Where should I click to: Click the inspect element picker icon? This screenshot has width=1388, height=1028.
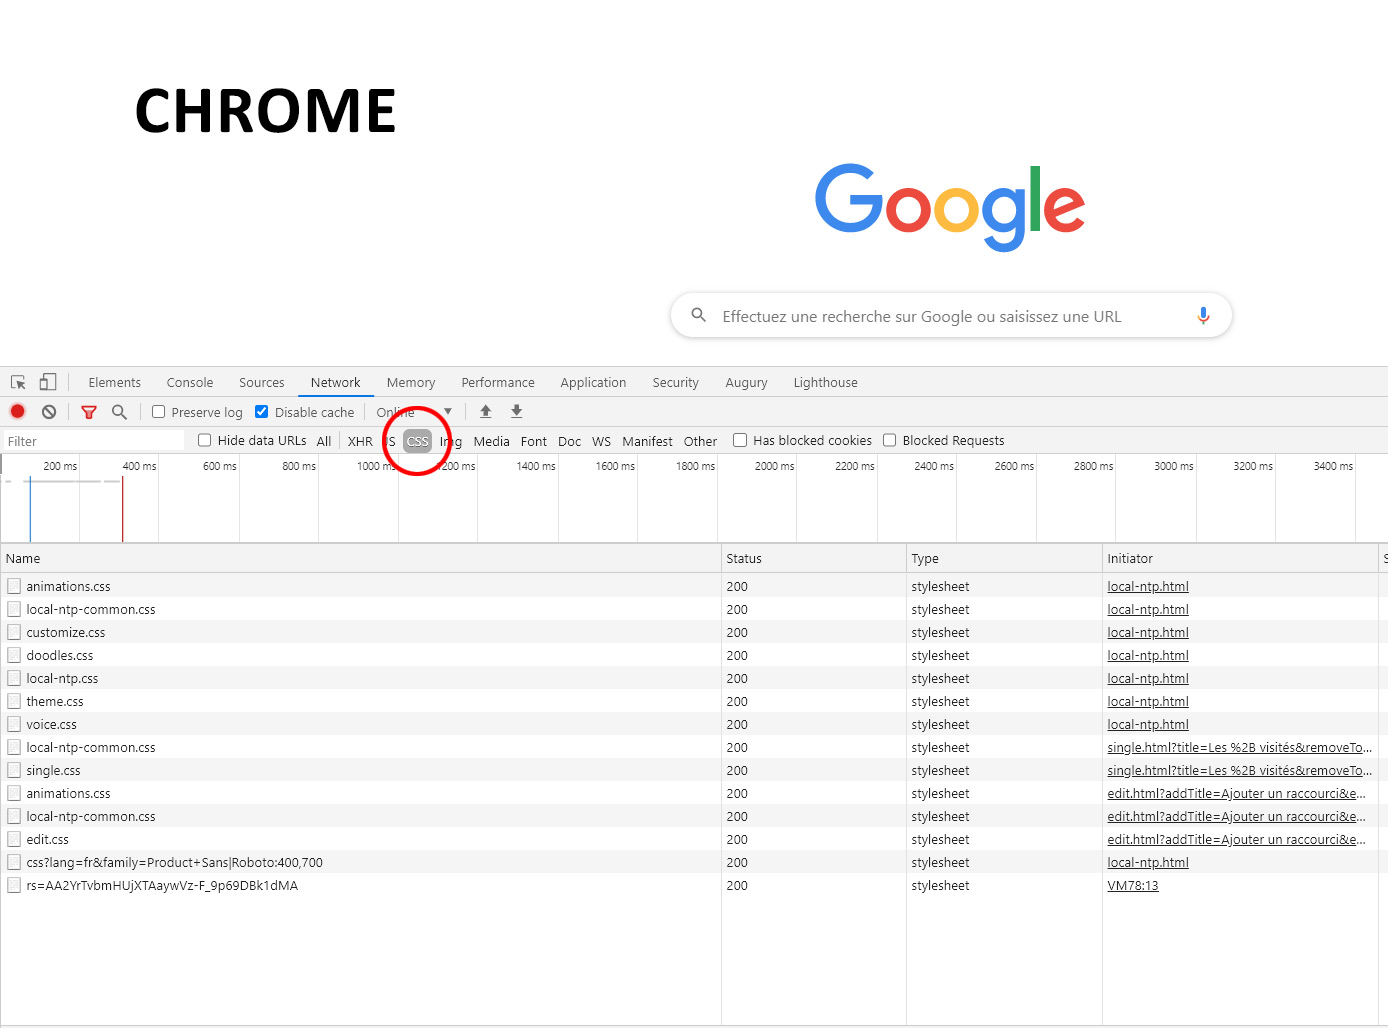coord(18,382)
